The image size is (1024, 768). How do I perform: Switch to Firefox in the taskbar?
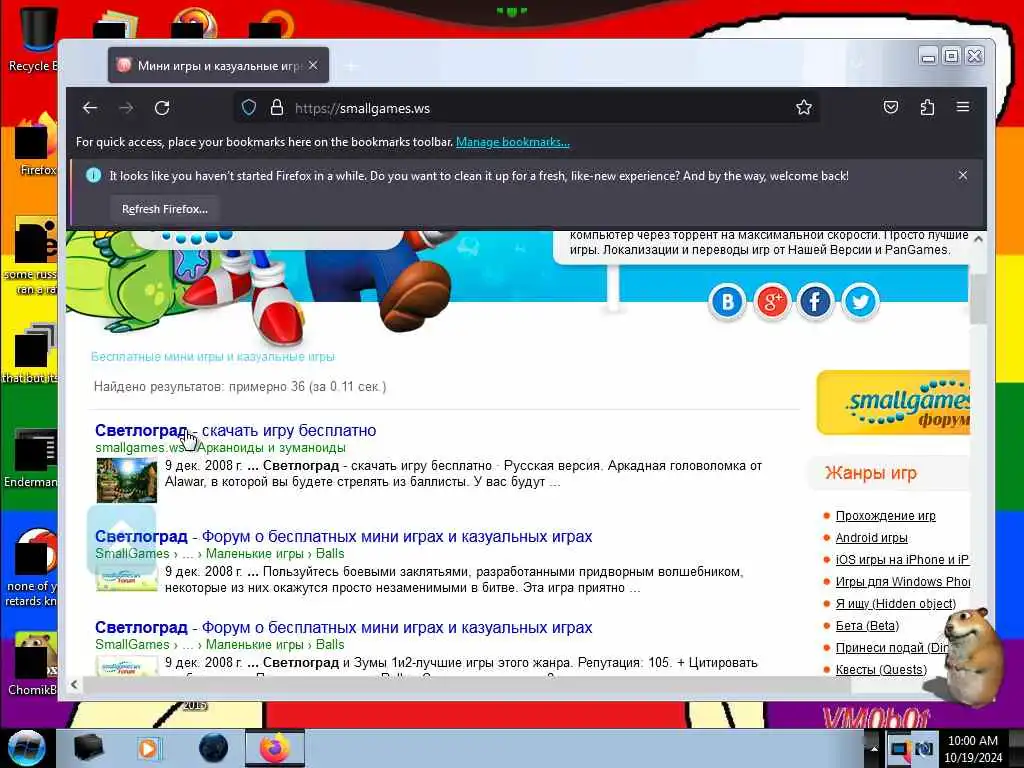275,748
